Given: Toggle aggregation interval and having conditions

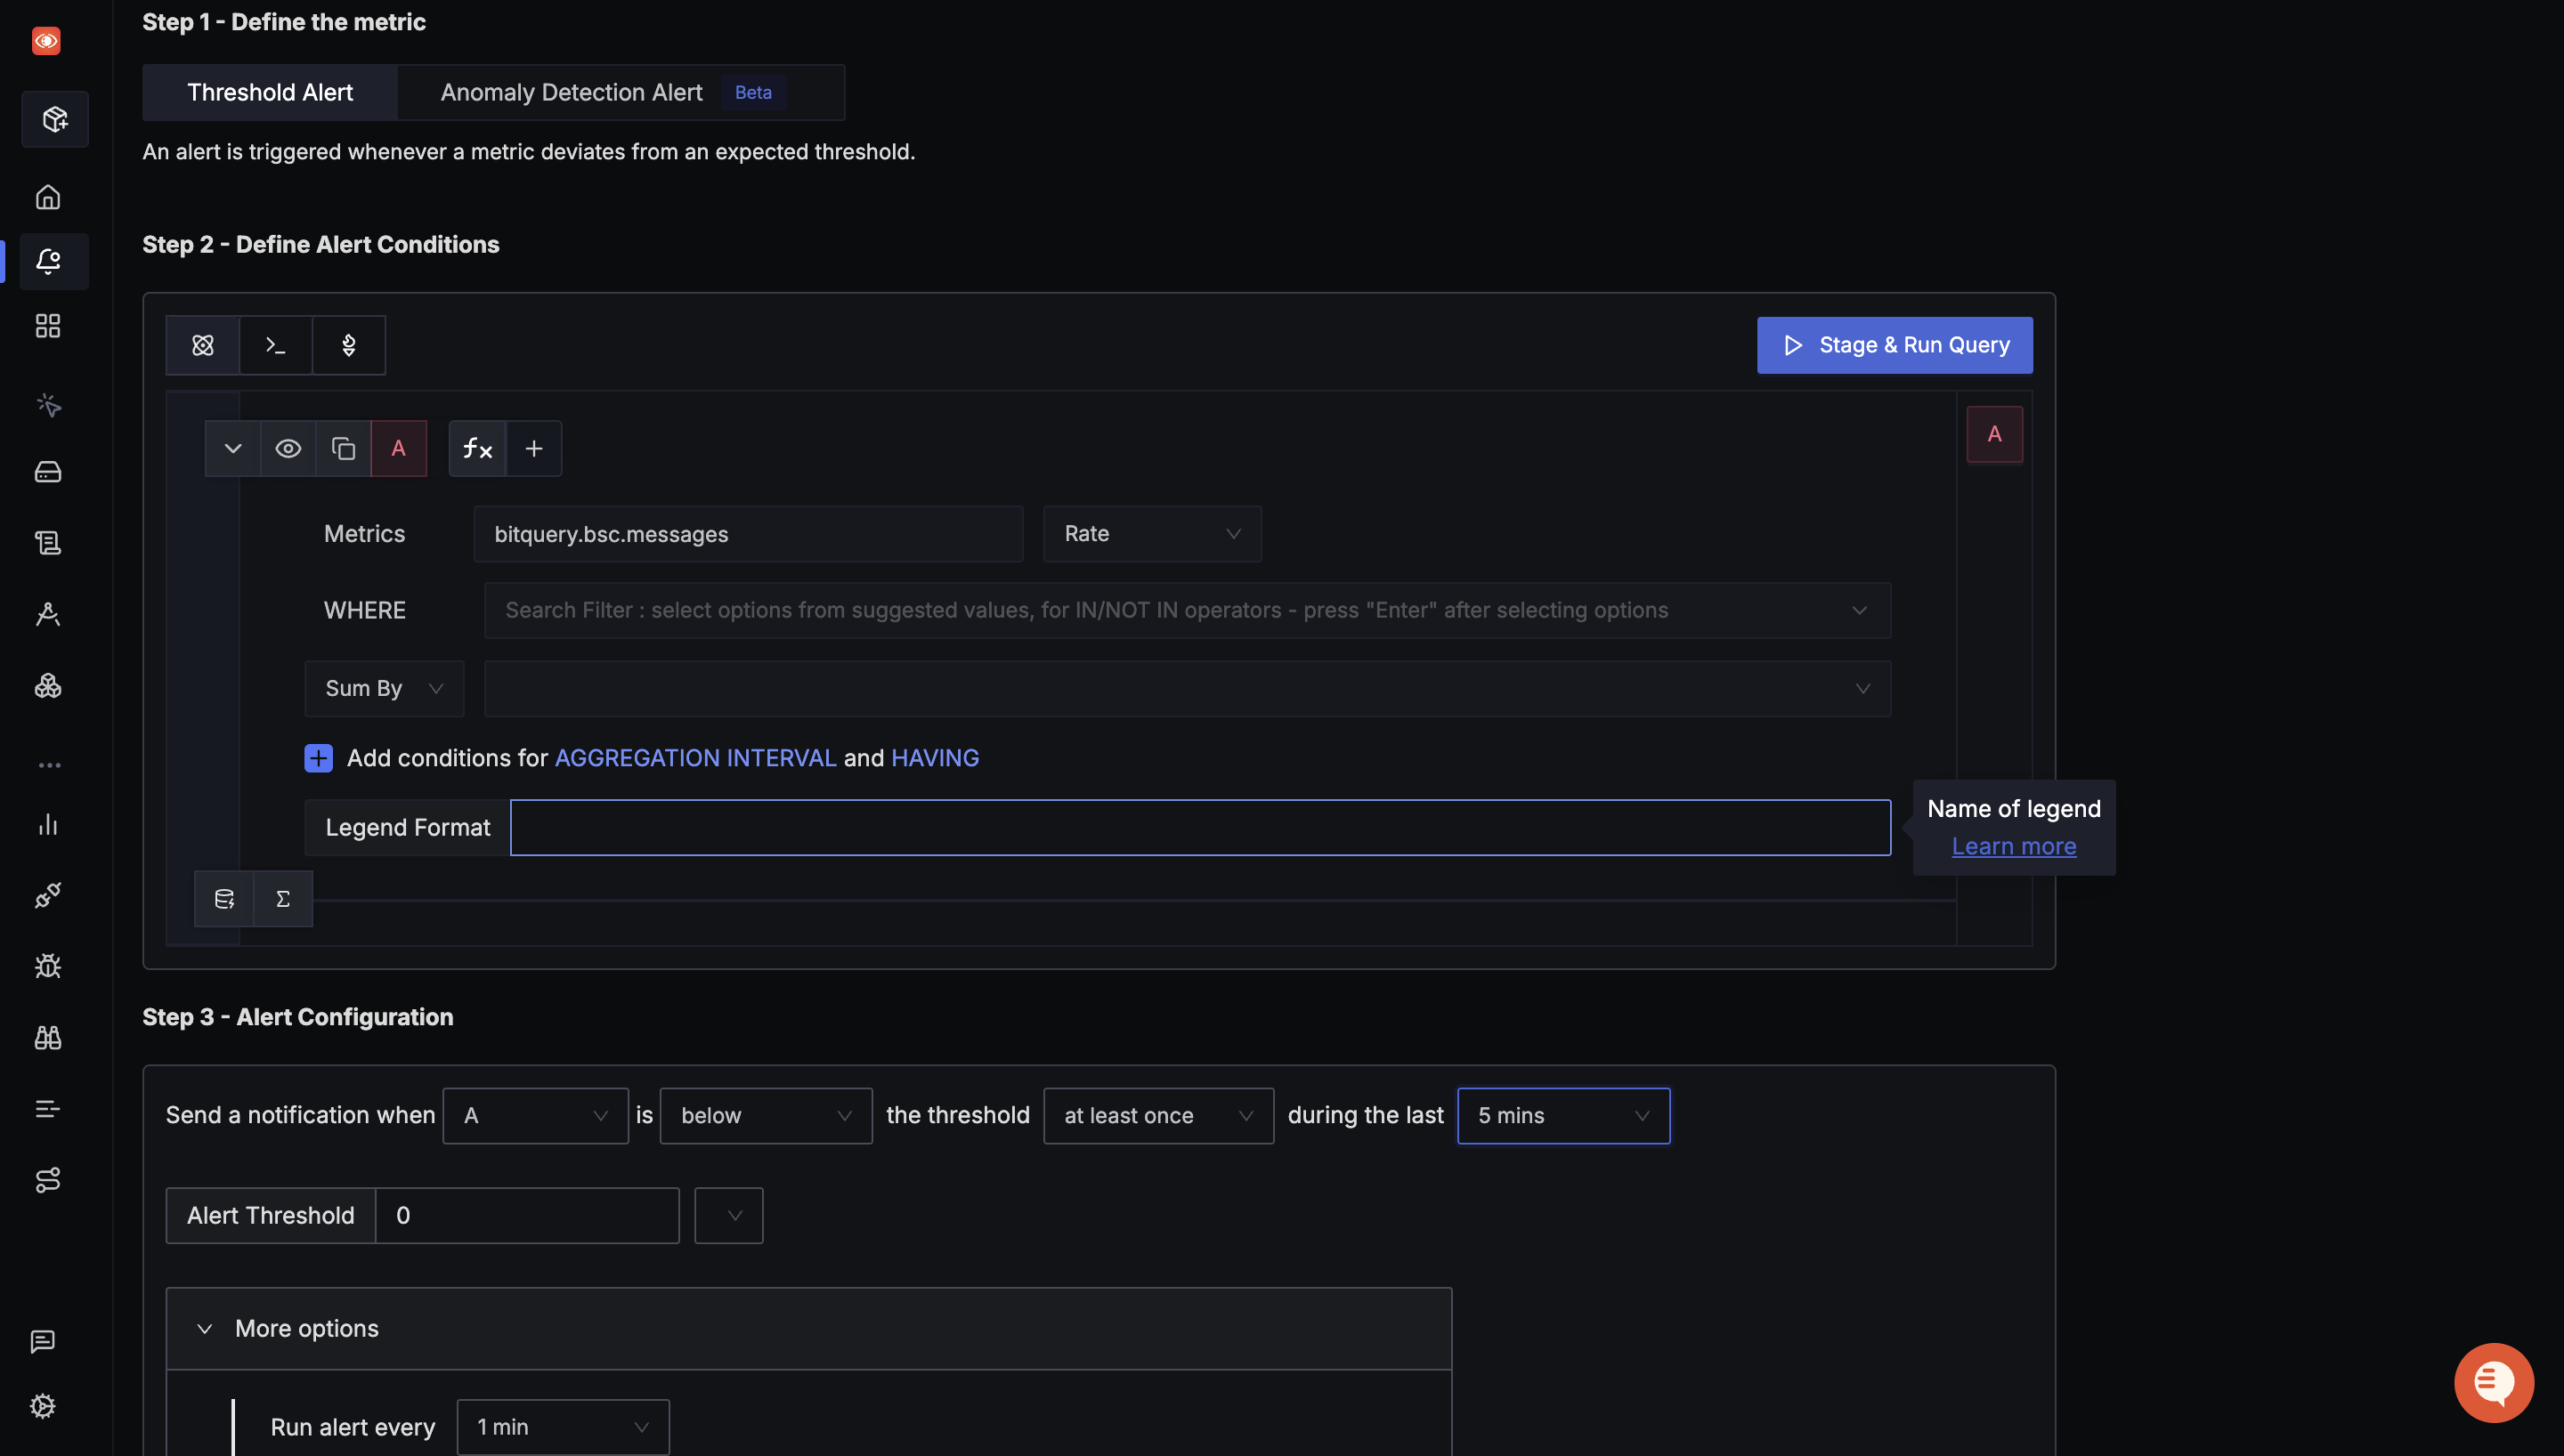Looking at the screenshot, I should [318, 758].
